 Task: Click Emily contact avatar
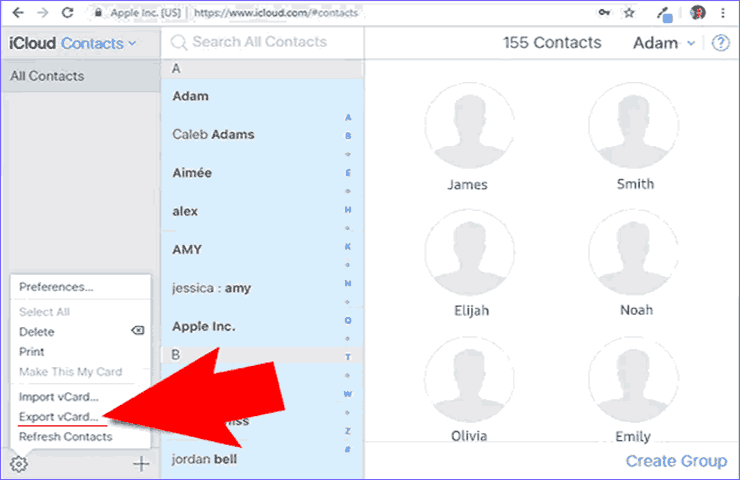click(x=633, y=379)
